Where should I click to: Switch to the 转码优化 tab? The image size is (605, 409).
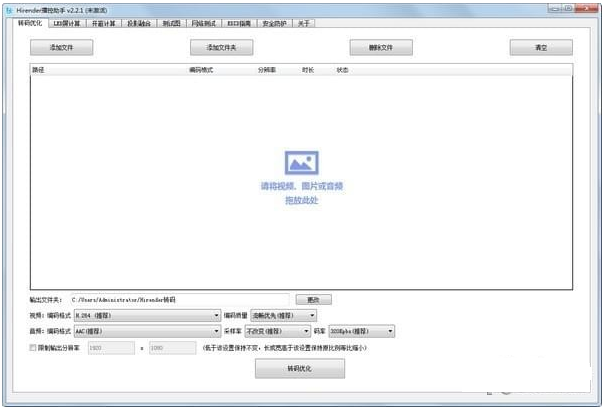30,23
